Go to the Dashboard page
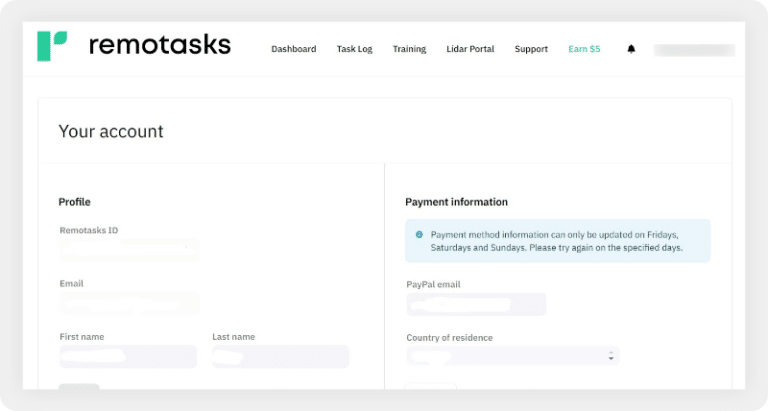 click(293, 49)
